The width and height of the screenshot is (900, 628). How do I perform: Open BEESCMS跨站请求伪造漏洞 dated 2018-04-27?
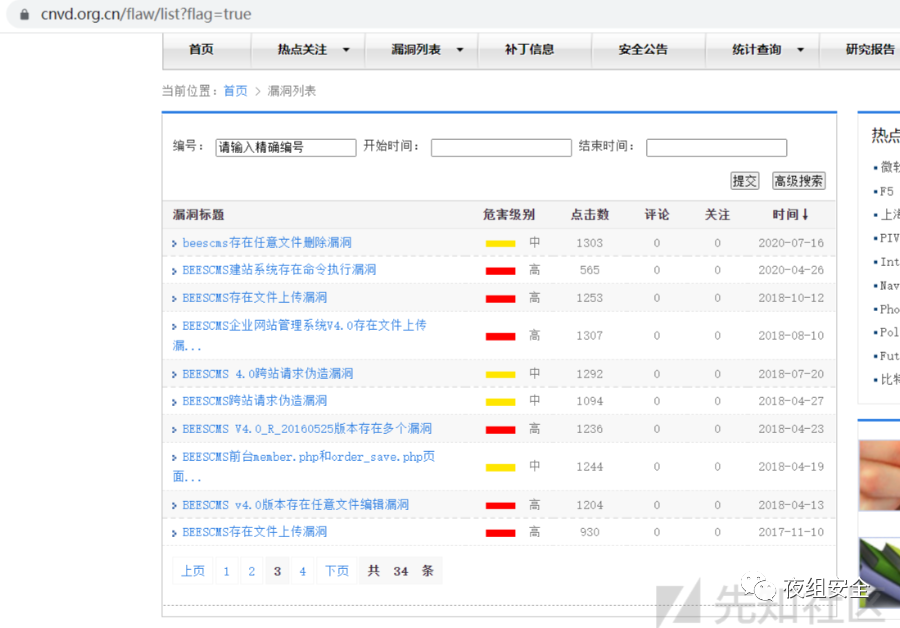[x=255, y=401]
